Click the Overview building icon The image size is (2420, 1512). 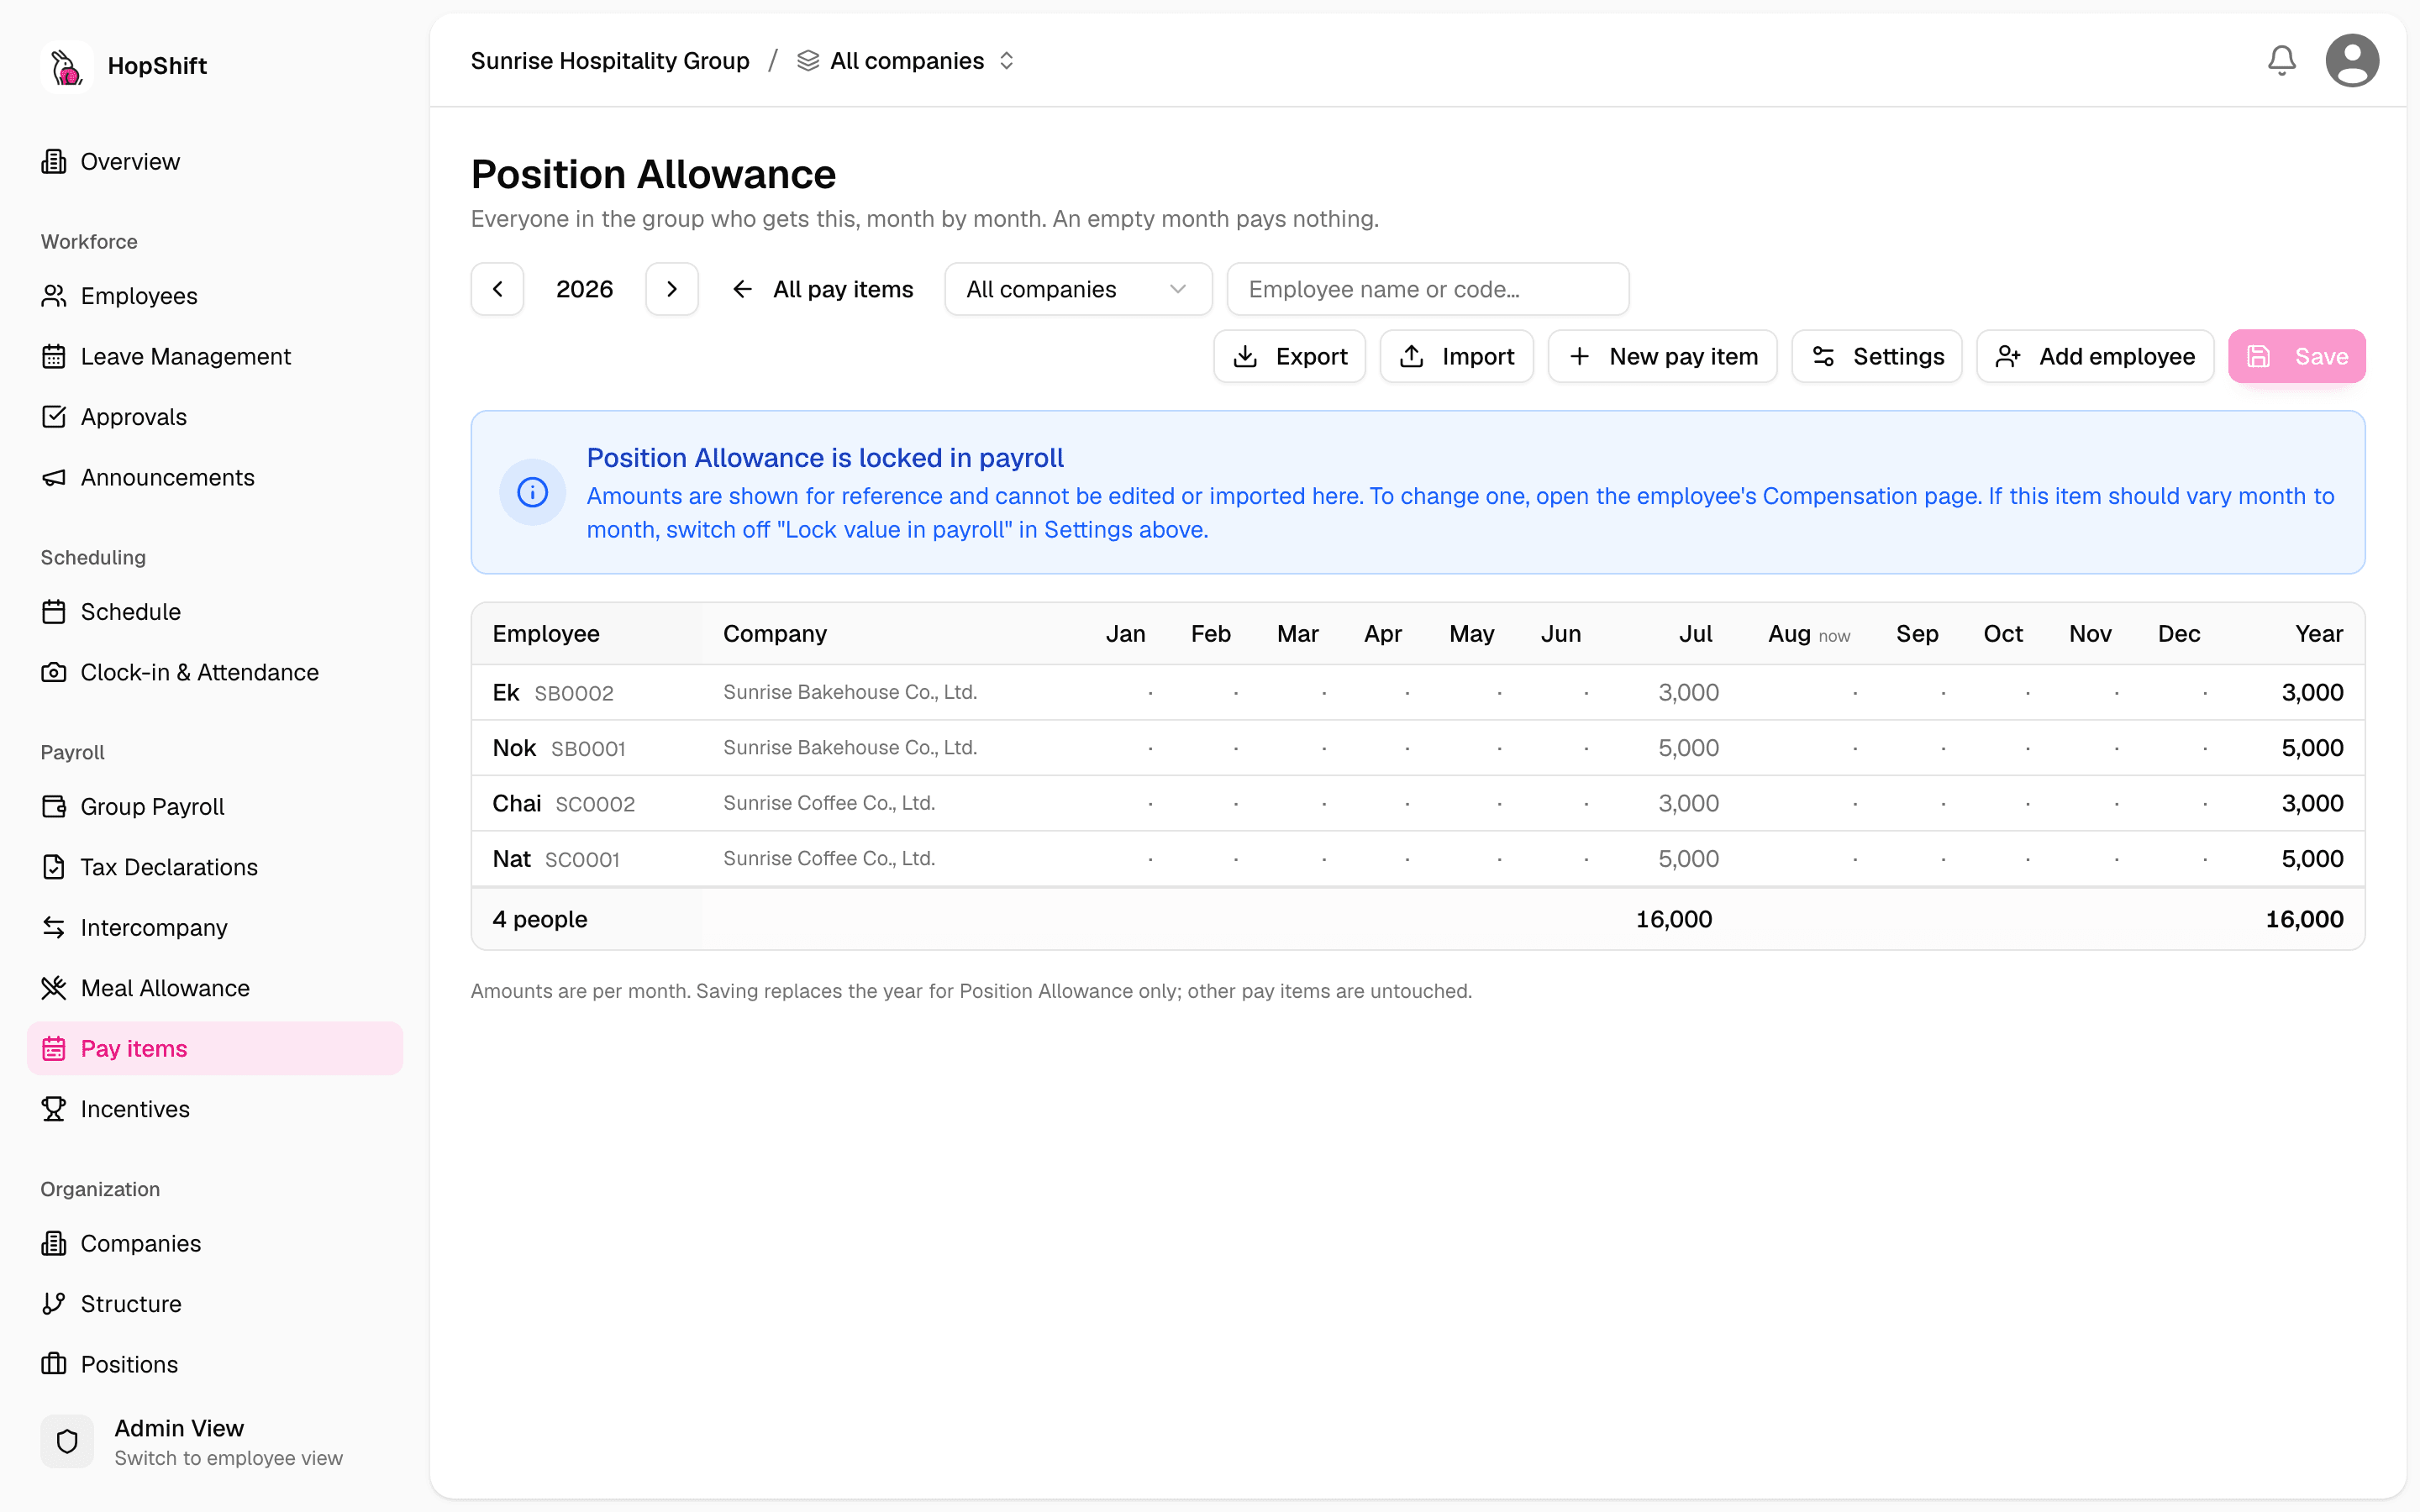pyautogui.click(x=54, y=162)
